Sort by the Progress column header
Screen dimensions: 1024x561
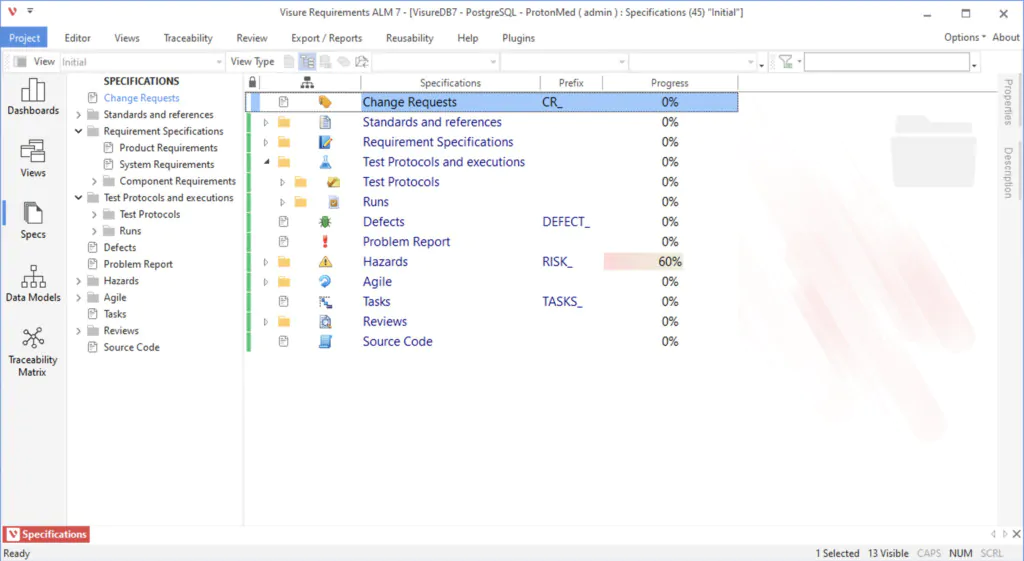tap(670, 83)
